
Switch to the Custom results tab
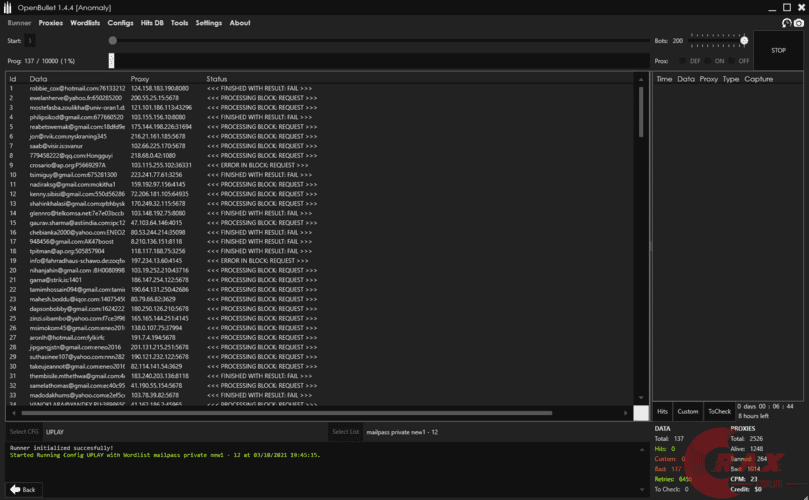(x=688, y=411)
